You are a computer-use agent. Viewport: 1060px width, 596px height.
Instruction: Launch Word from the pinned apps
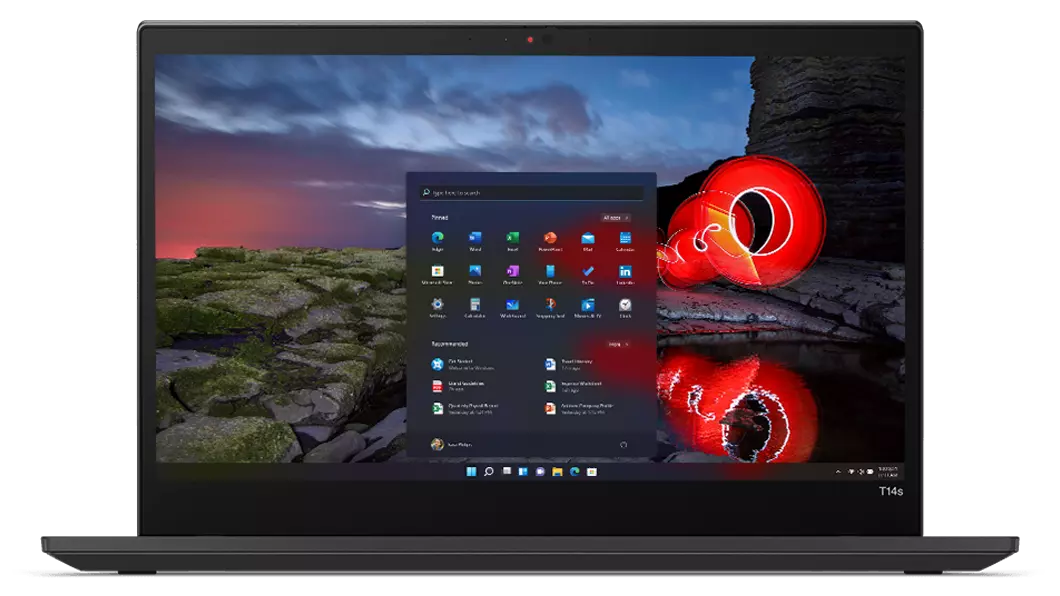click(475, 239)
